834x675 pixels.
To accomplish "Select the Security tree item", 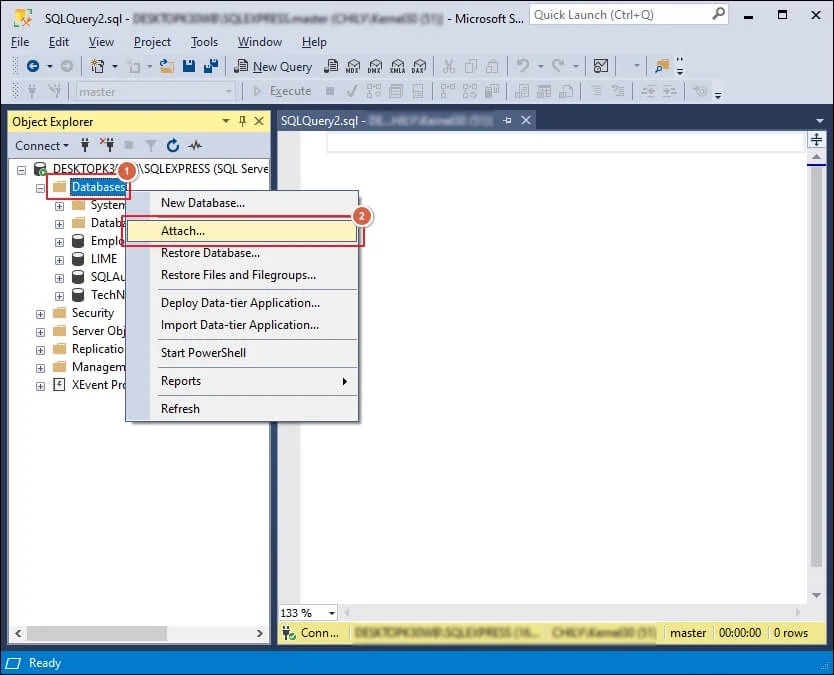I will pos(93,313).
